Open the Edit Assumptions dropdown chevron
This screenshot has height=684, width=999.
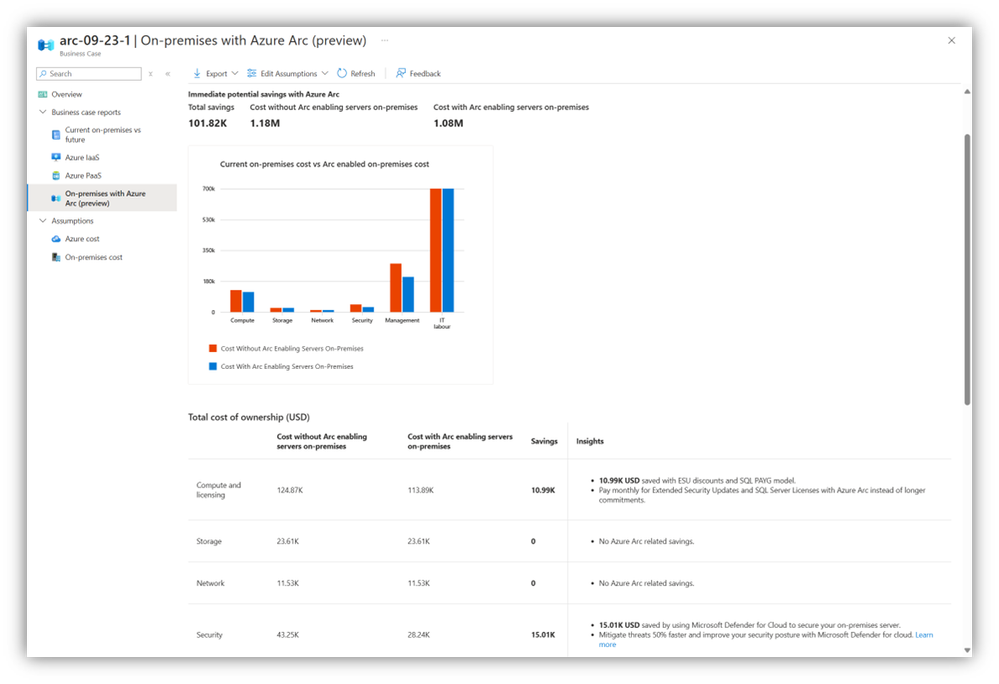point(325,73)
